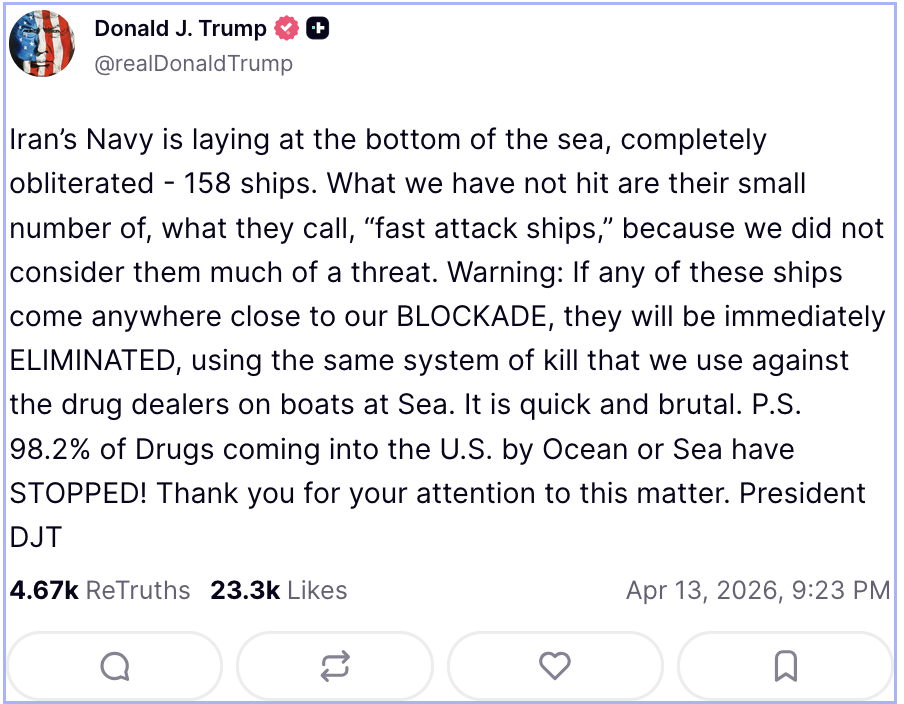This screenshot has width=904, height=704.
Task: ReTruth this post using the arrows icon
Action: point(335,665)
